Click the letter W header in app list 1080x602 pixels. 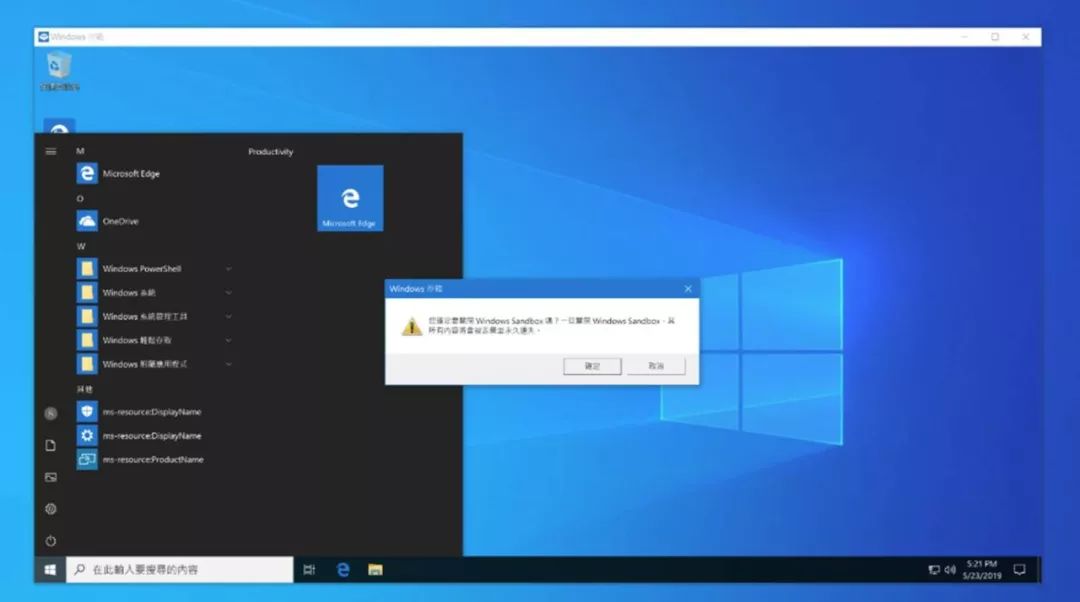click(81, 246)
